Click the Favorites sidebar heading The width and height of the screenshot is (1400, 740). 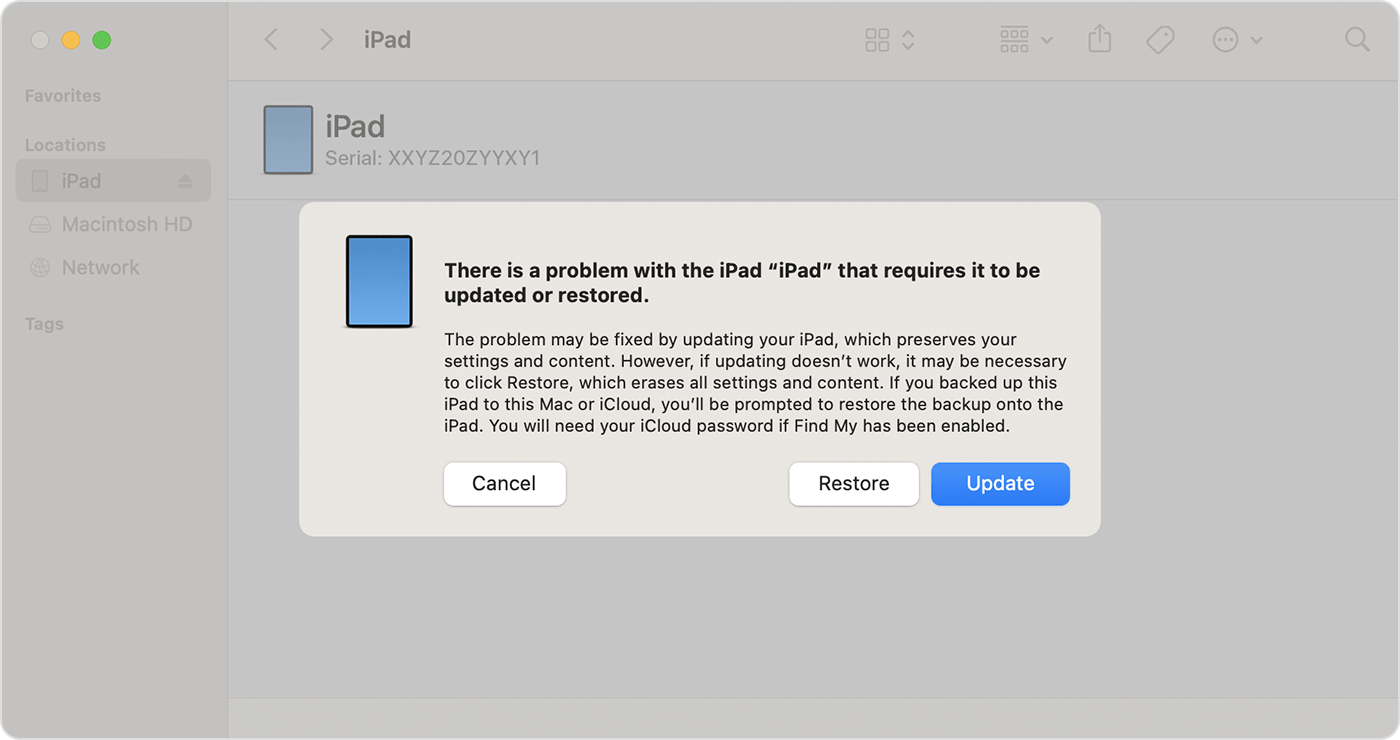pyautogui.click(x=62, y=95)
